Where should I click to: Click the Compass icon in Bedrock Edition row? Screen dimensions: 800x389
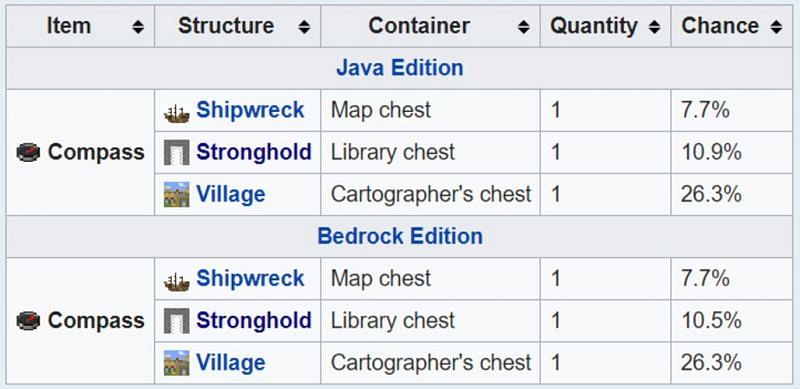tap(28, 321)
